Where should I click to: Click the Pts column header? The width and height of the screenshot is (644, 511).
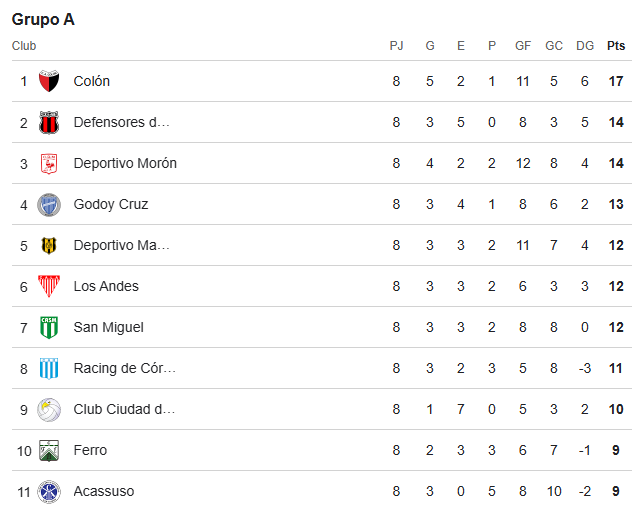[616, 46]
